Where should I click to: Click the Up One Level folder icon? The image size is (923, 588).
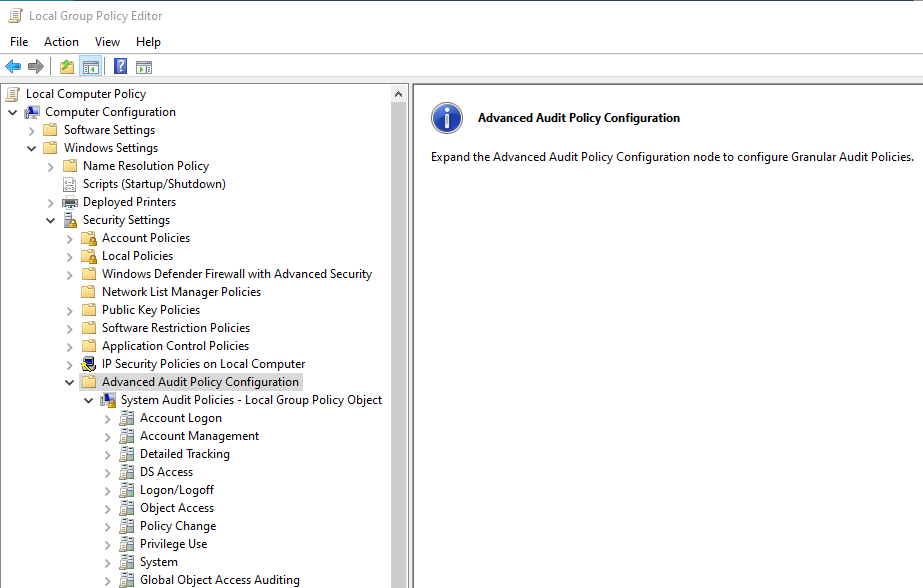click(67, 67)
